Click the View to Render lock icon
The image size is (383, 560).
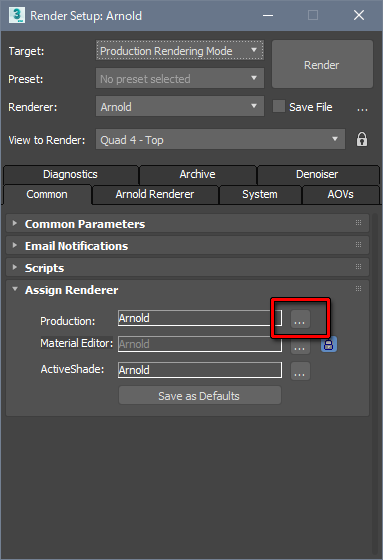(362, 139)
